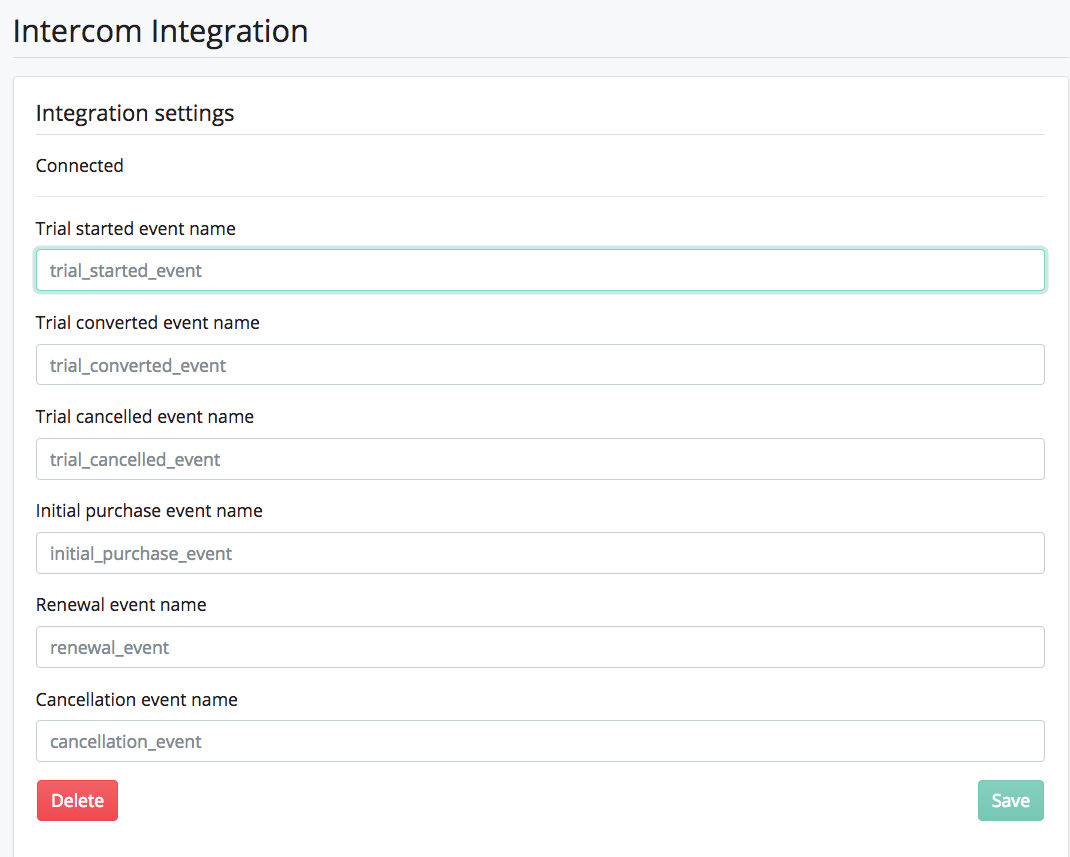Delete the Intercom integration
Screen dimensions: 1070x857
(77, 800)
